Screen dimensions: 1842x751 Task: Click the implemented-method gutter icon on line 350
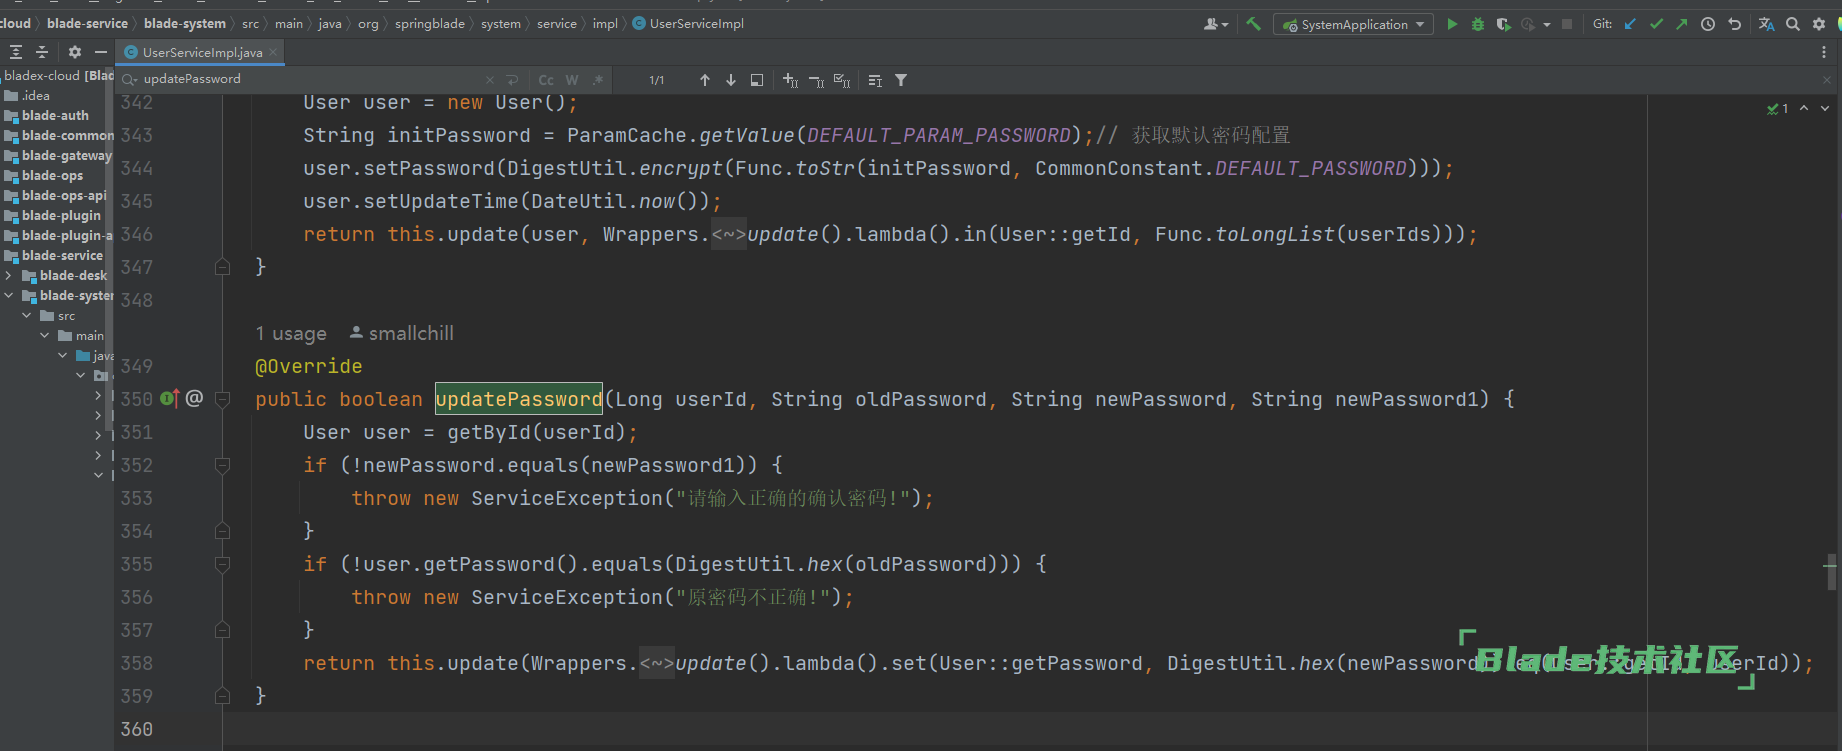(x=170, y=399)
